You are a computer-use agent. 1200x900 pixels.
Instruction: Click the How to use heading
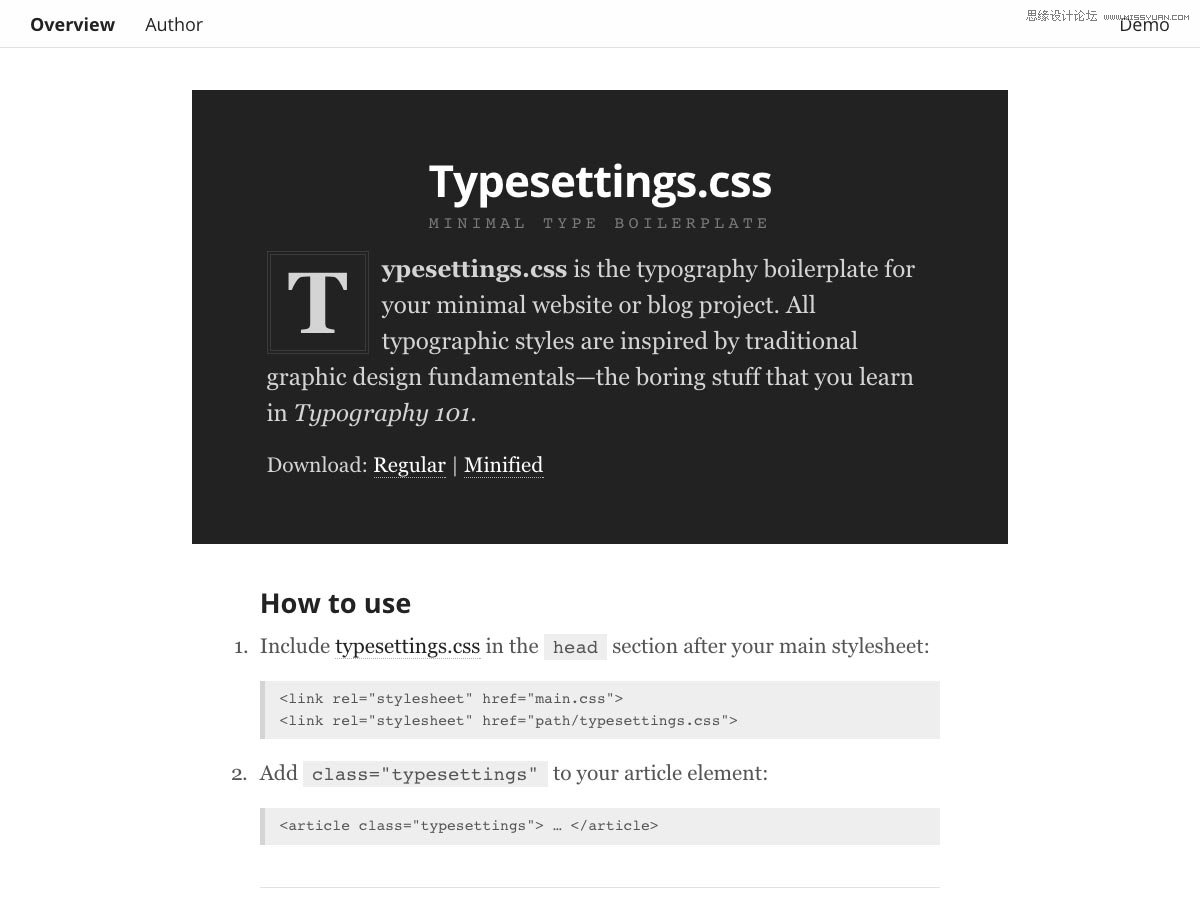click(x=335, y=603)
